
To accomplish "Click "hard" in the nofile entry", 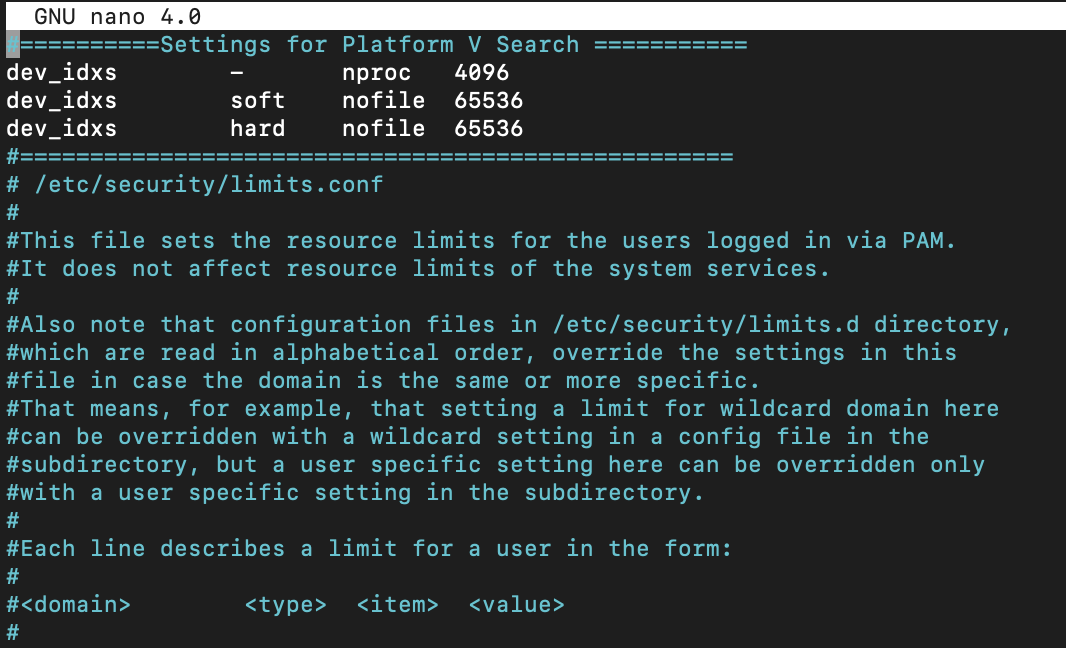I will [257, 129].
